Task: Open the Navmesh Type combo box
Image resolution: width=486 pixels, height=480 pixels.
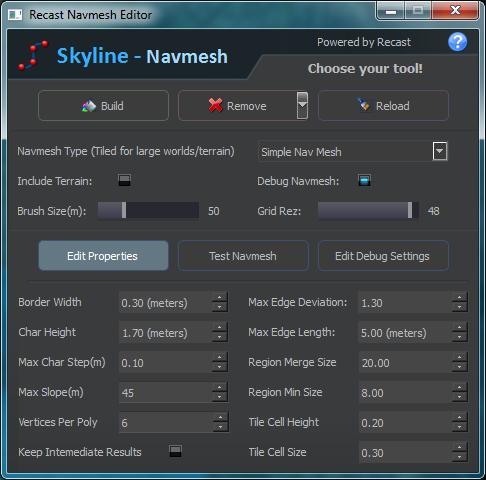Action: pyautogui.click(x=352, y=152)
